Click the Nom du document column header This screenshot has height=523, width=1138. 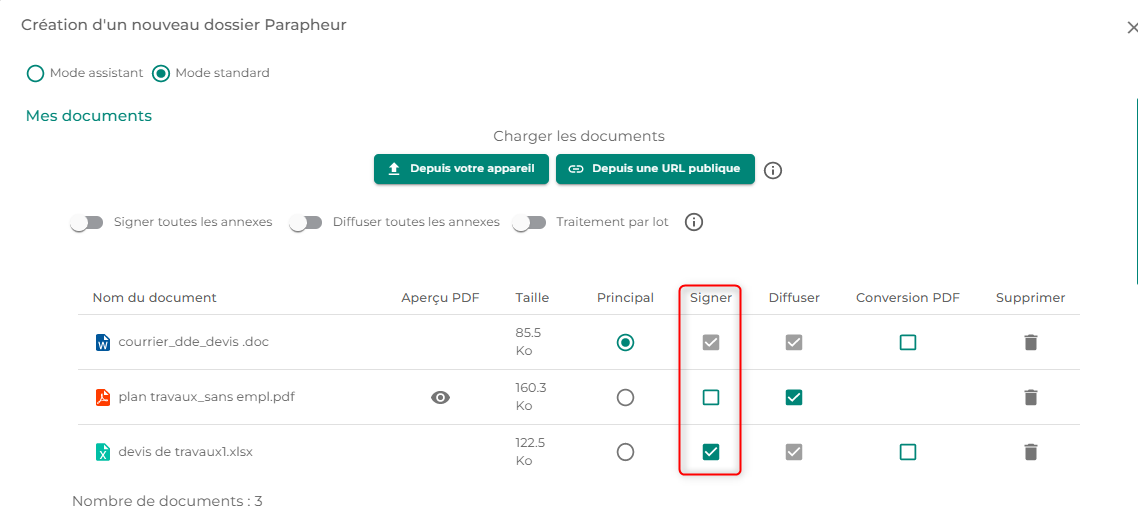(x=155, y=297)
